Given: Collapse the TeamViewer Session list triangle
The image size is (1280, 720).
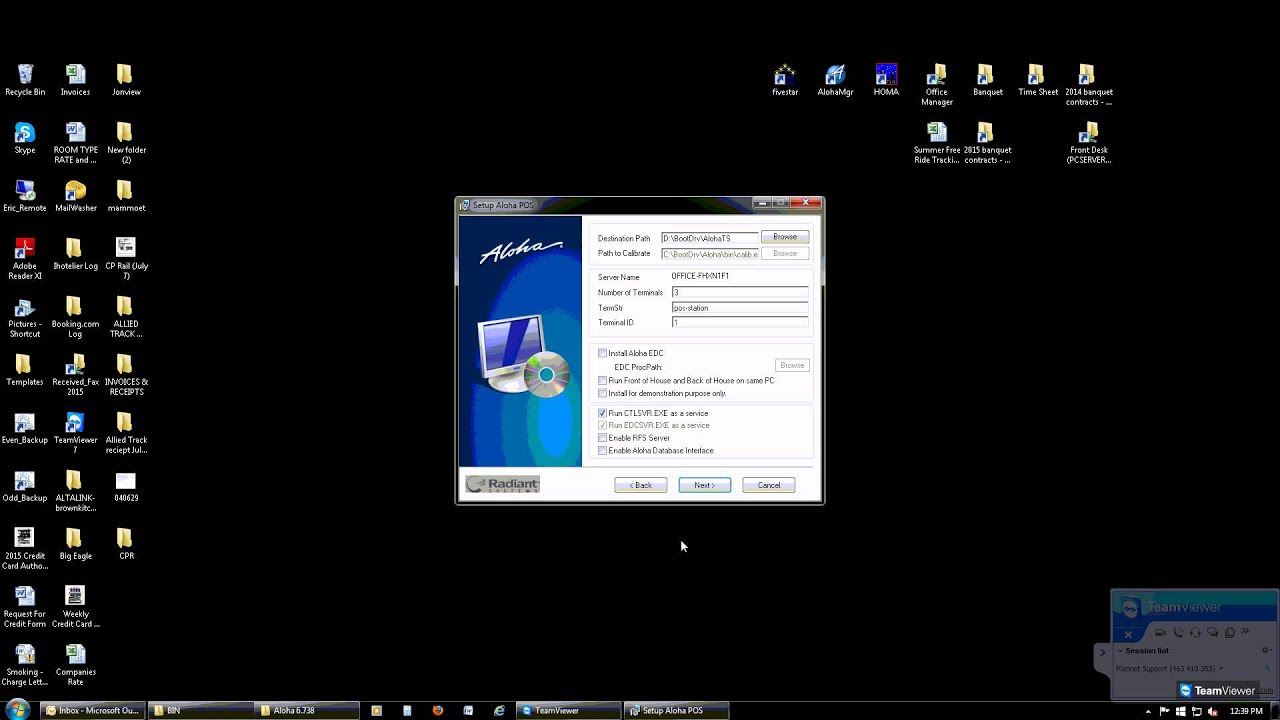Looking at the screenshot, I should (x=1120, y=651).
